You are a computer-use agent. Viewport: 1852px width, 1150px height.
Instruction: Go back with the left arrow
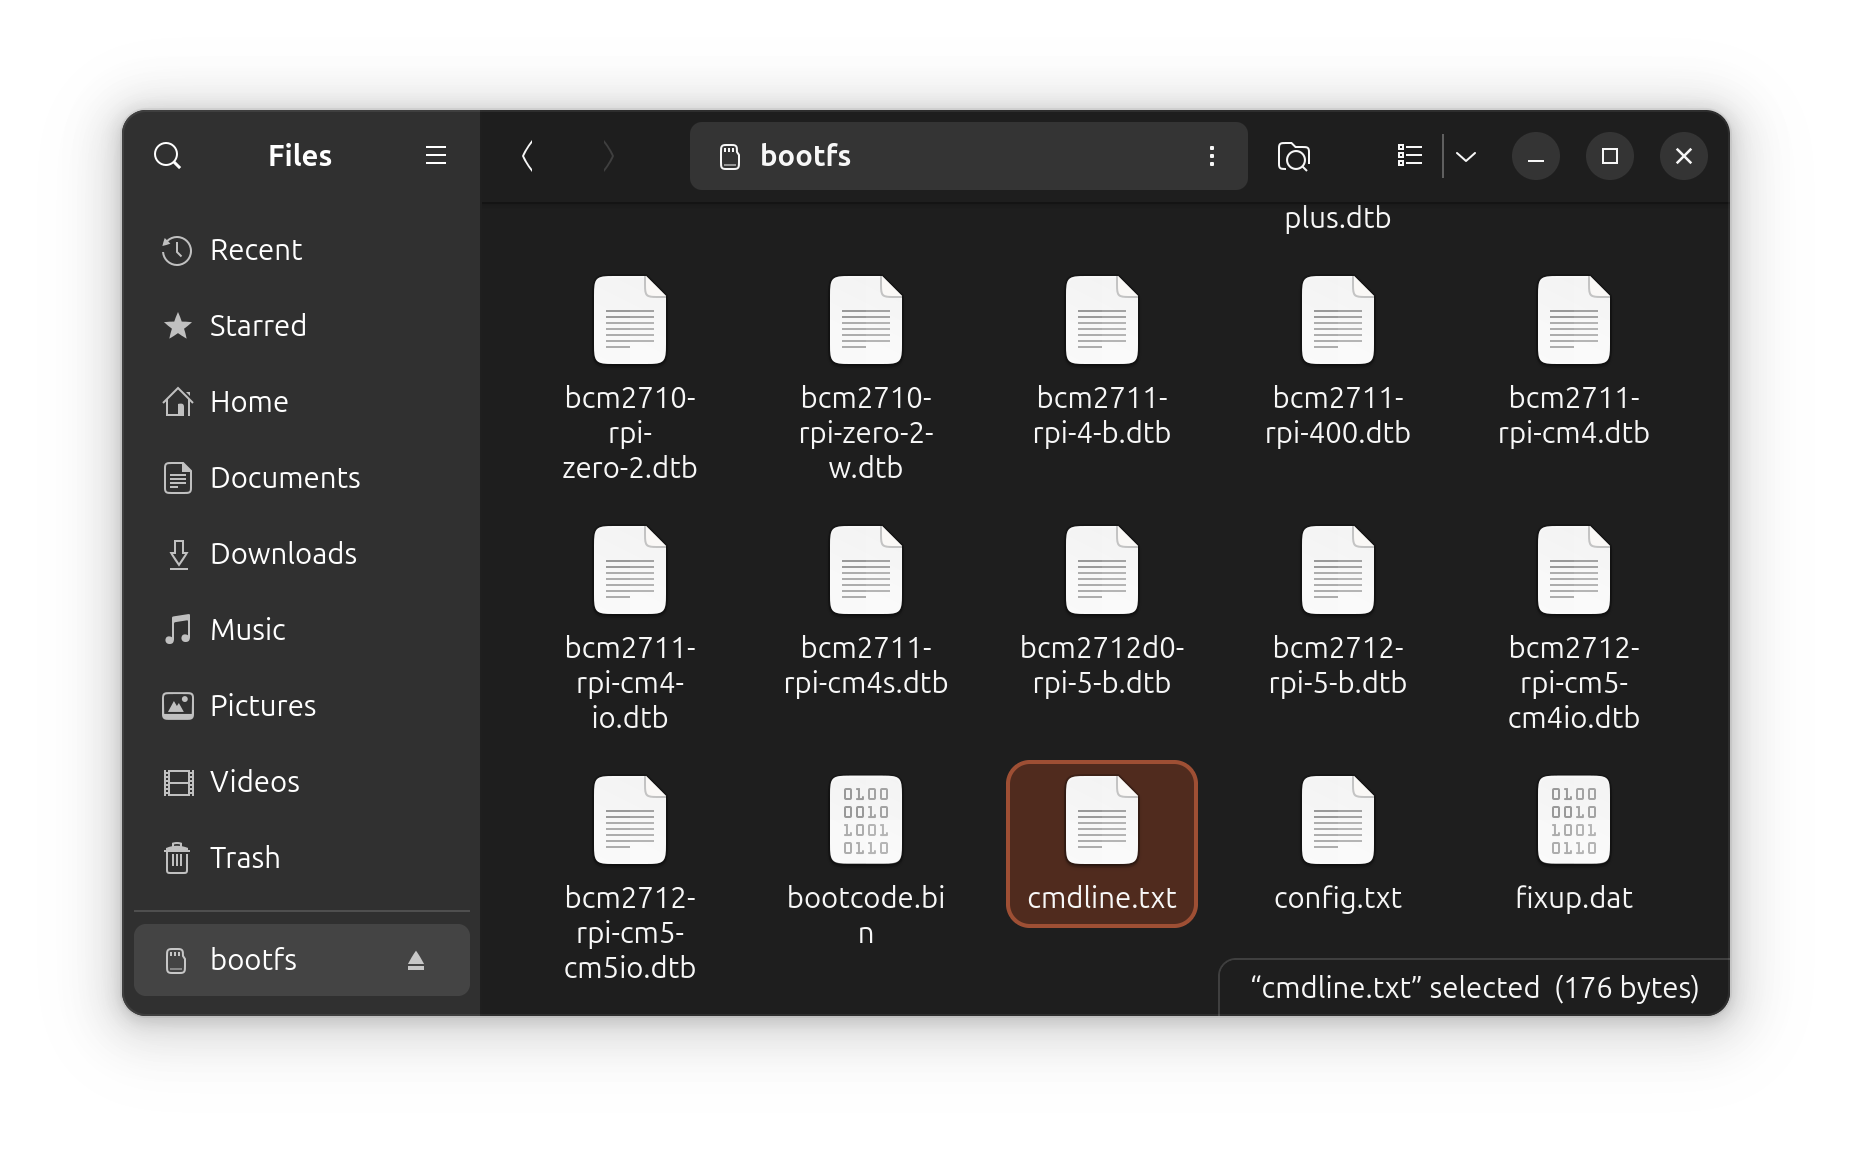527,156
